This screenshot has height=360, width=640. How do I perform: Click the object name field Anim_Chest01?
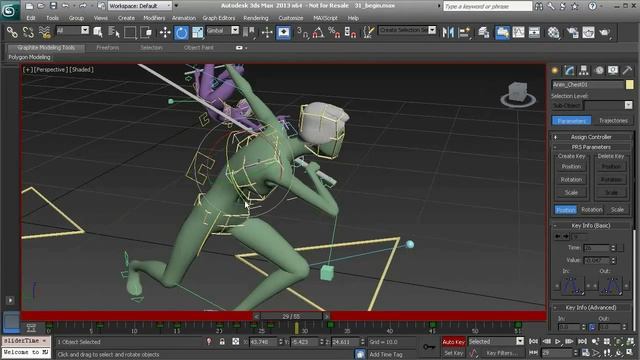(x=588, y=84)
